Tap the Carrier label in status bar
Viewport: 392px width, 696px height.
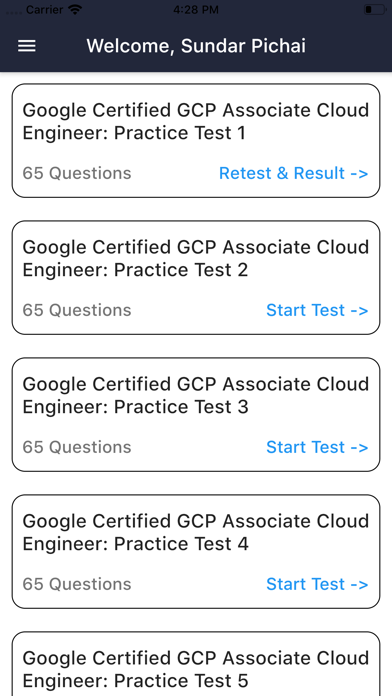[x=44, y=9]
